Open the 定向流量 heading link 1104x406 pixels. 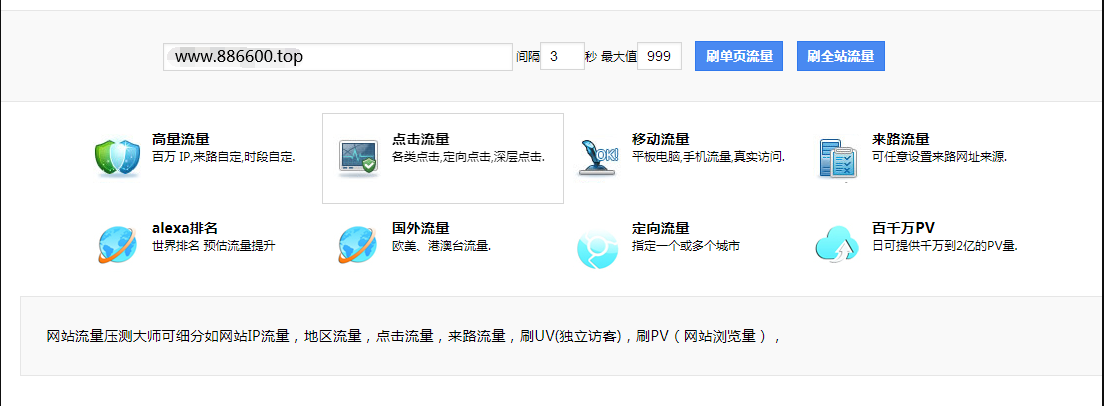click(x=660, y=228)
